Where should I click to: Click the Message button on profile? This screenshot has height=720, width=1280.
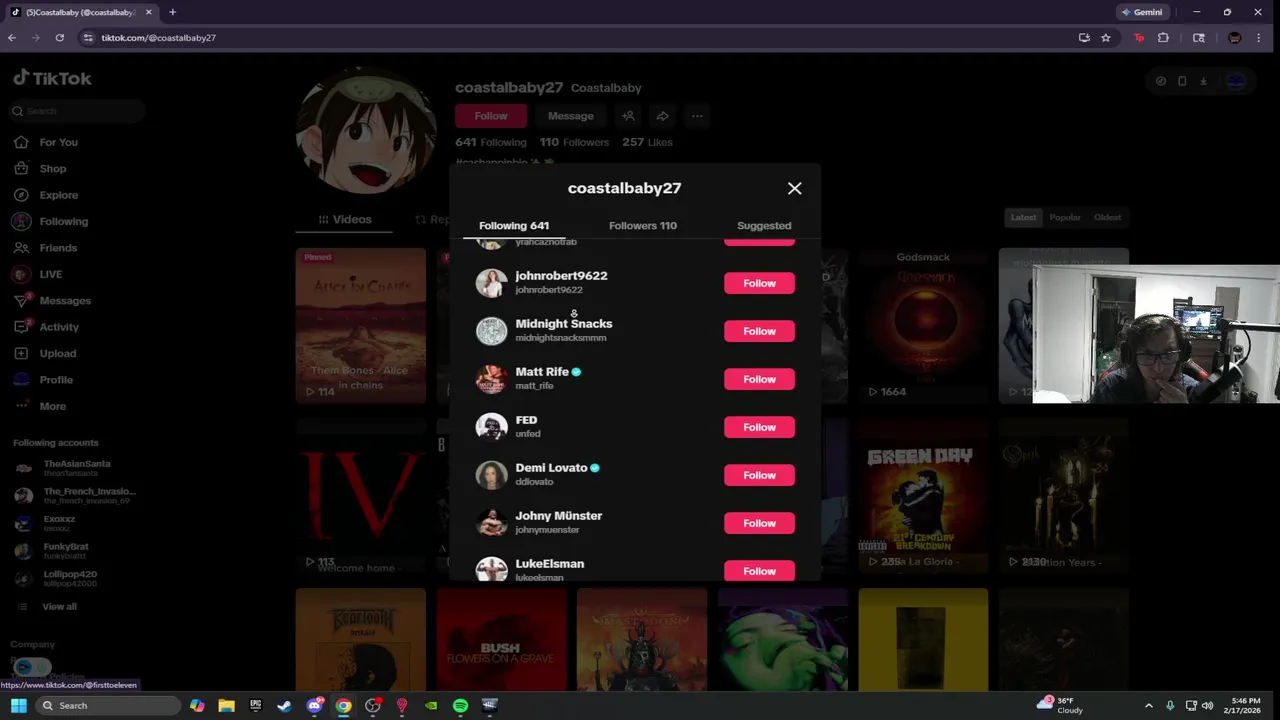[570, 116]
